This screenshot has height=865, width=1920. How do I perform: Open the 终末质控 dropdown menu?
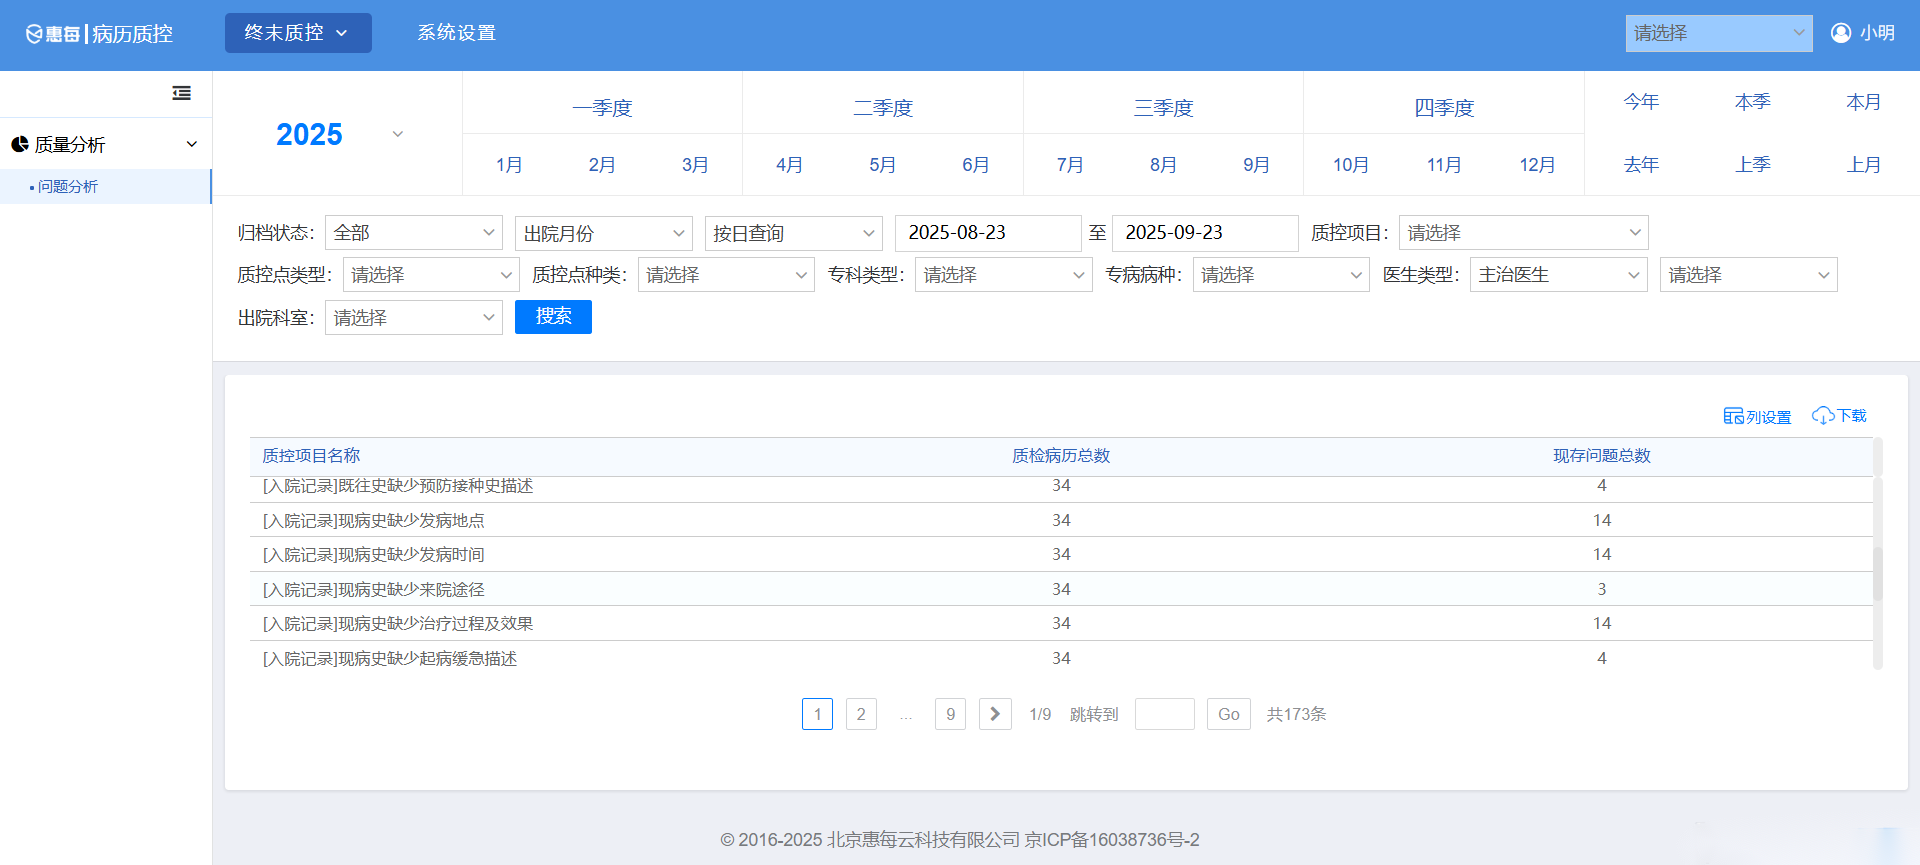coord(298,33)
